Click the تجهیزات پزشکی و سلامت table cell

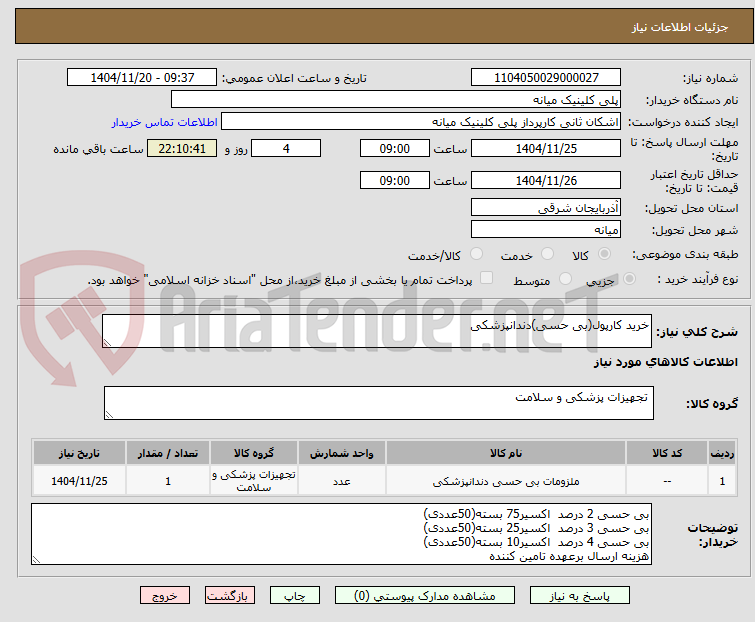pyautogui.click(x=254, y=481)
